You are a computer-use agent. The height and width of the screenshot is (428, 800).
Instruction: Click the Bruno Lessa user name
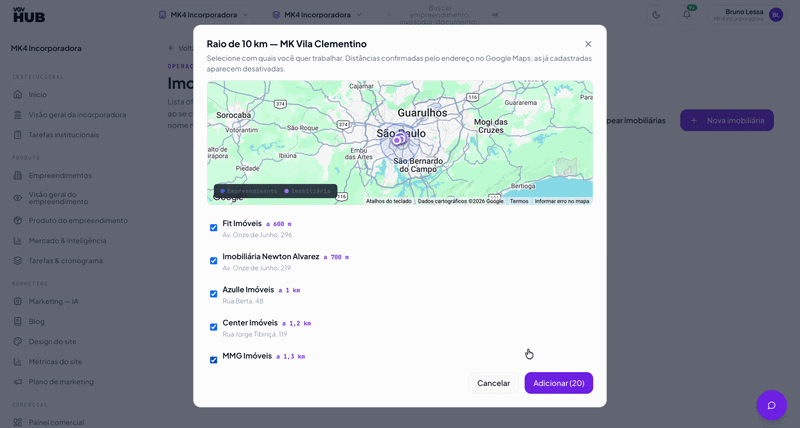744,12
